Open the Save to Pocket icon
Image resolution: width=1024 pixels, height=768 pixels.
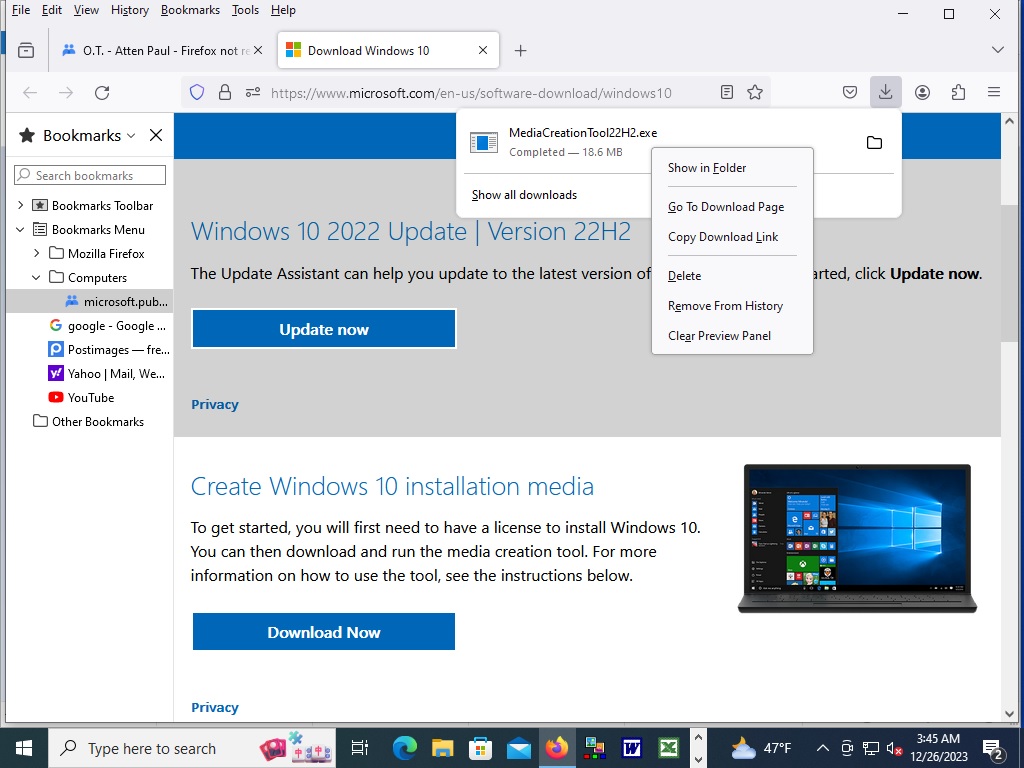point(850,93)
